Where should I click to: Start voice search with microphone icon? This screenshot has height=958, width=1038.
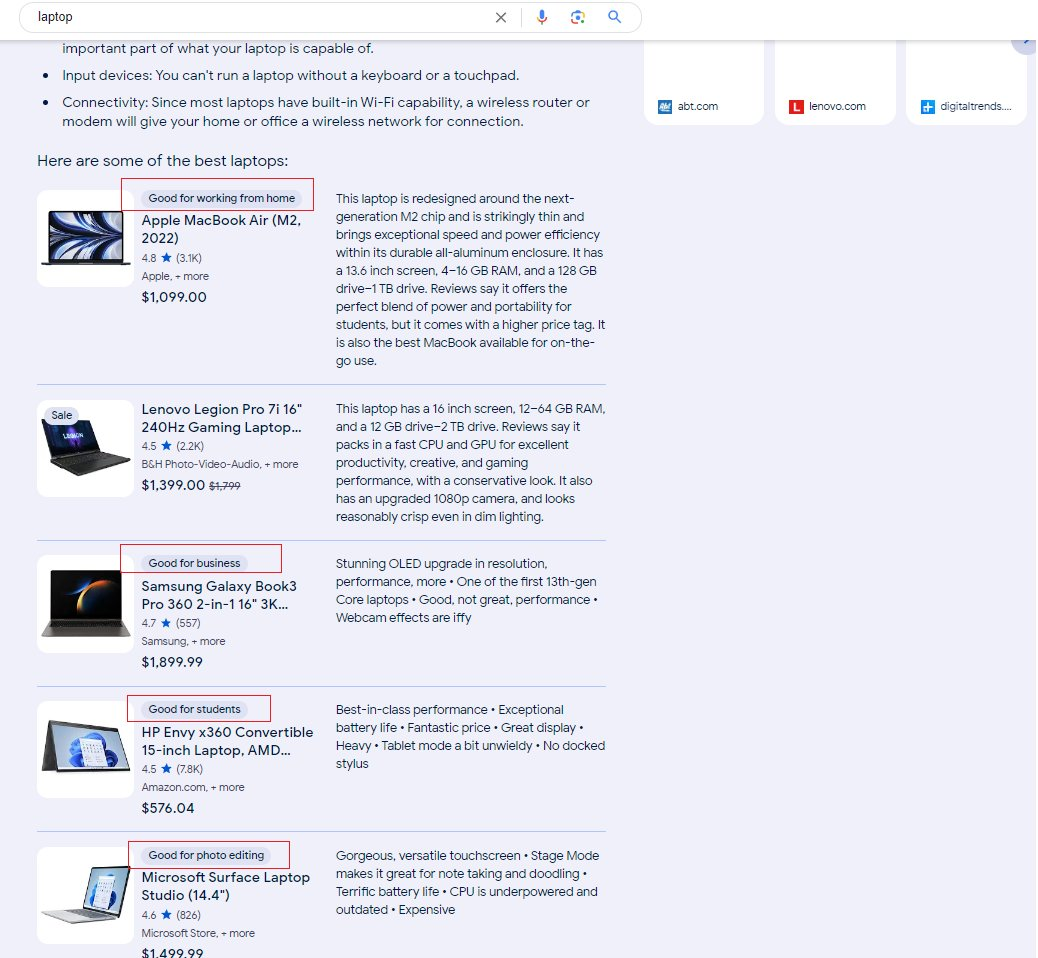[x=542, y=17]
